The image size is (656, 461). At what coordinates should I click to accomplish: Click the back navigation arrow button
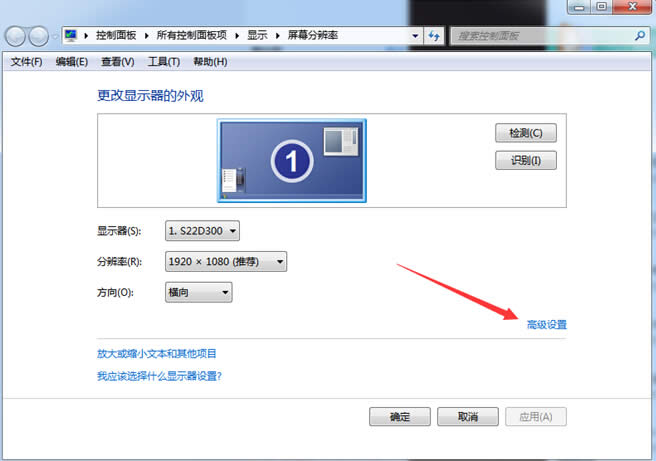tap(16, 36)
